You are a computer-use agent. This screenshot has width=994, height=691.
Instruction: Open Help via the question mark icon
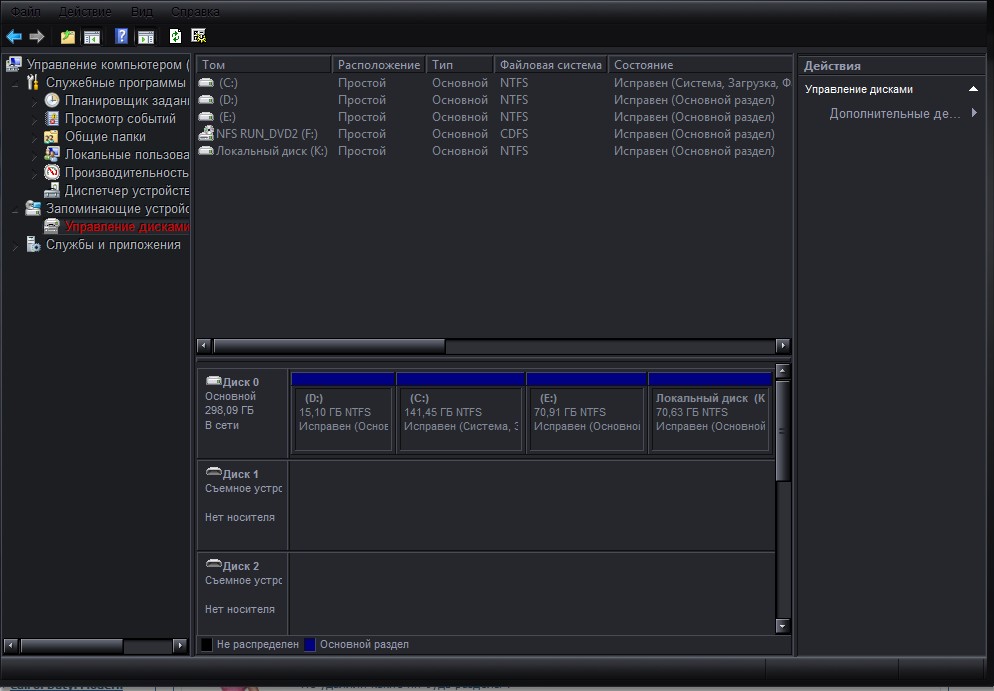tap(122, 36)
